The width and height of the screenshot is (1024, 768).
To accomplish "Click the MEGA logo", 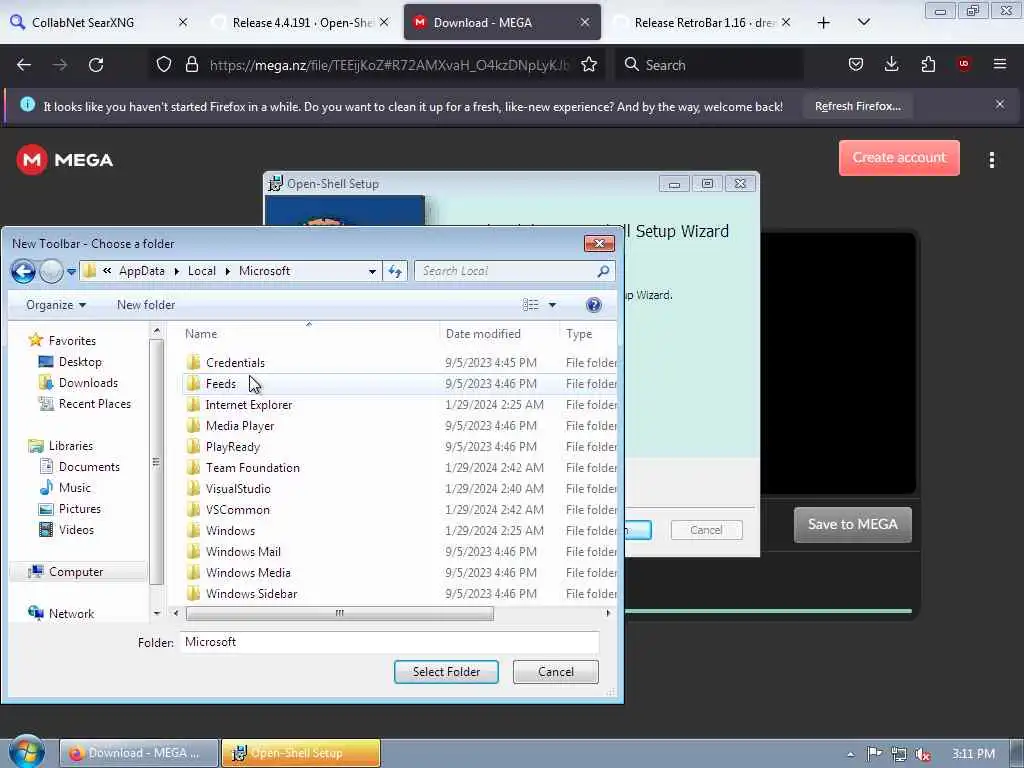I will pos(65,160).
